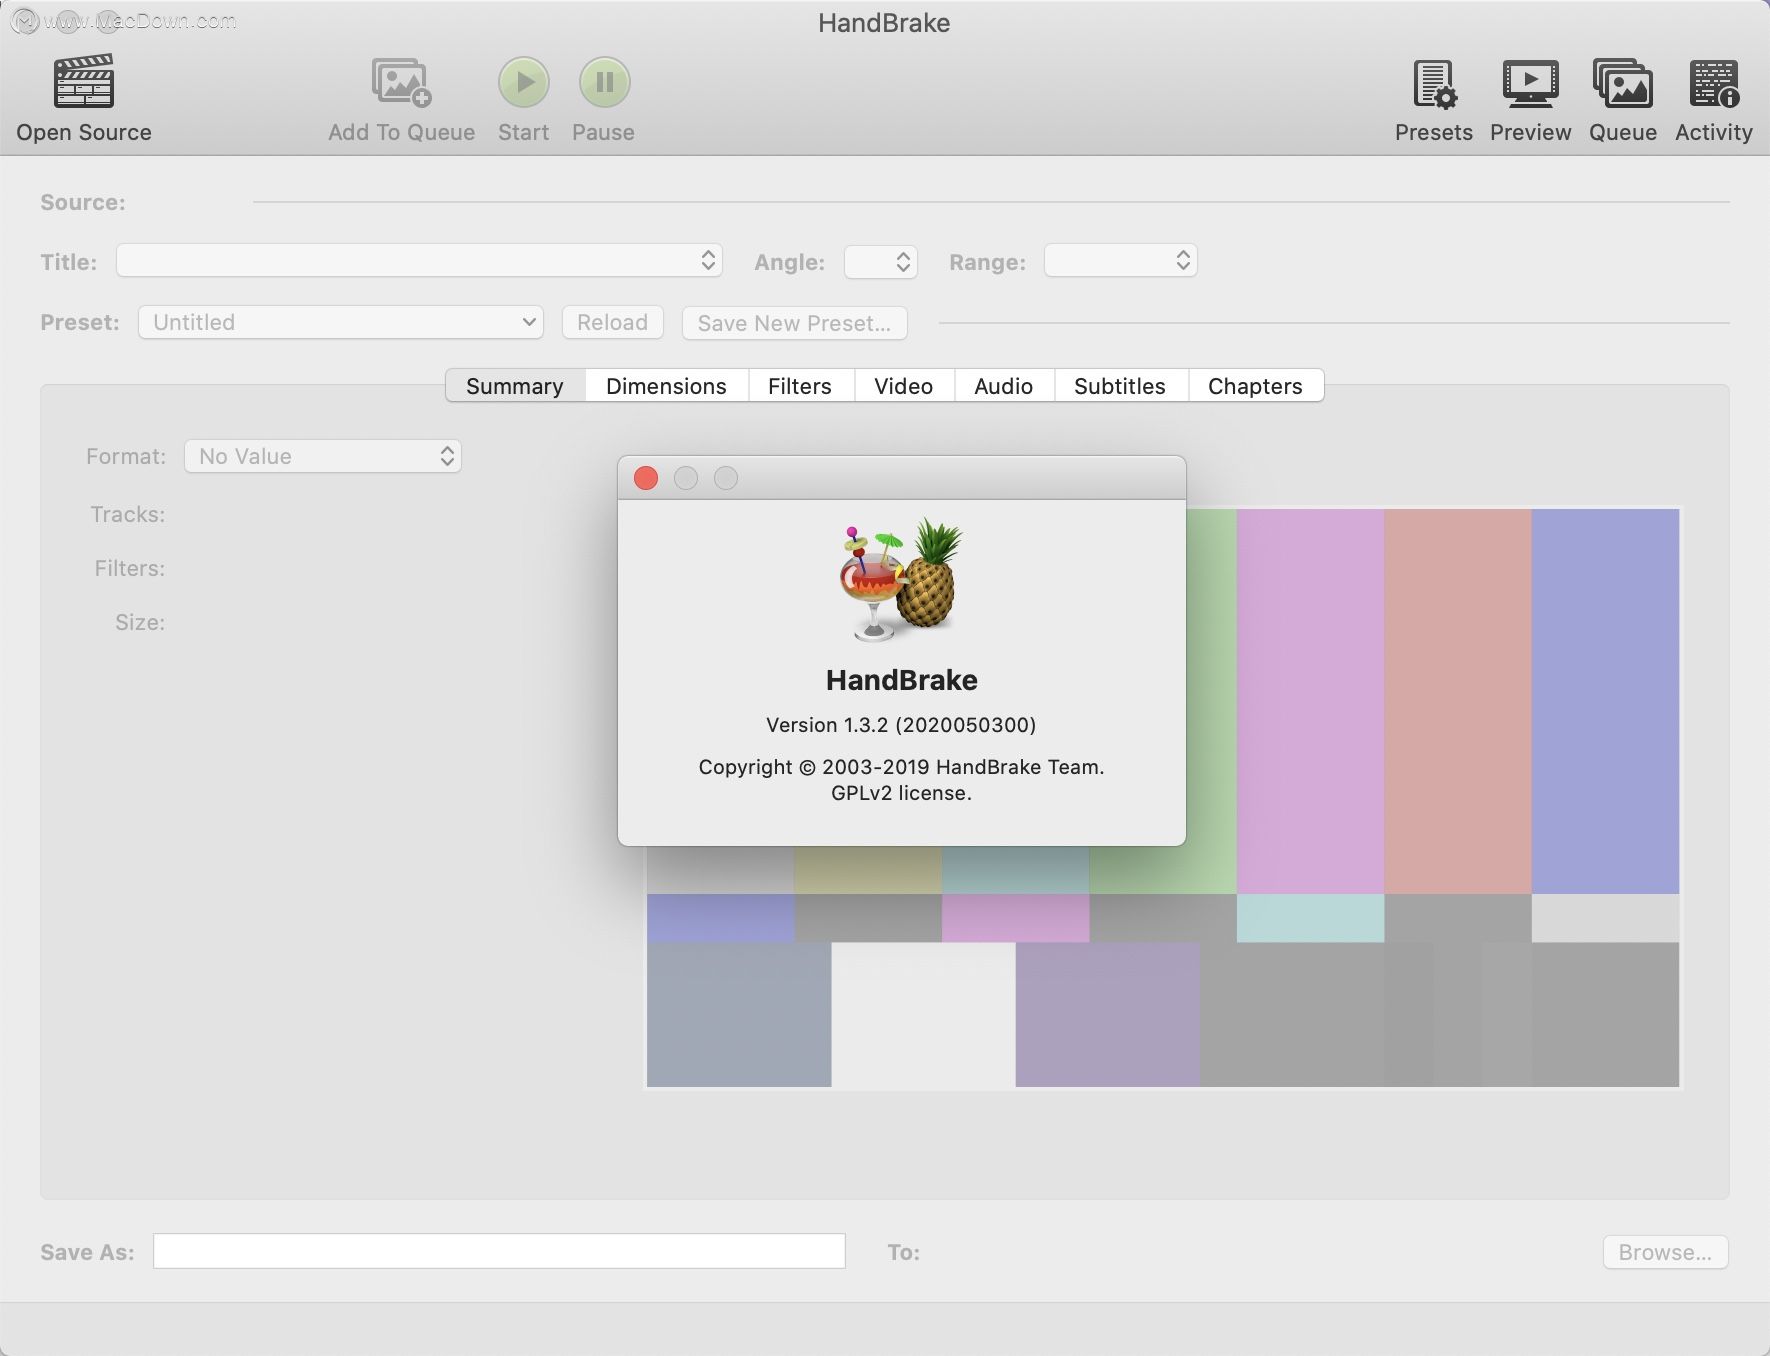Switch to the Chapters tab

(x=1255, y=386)
